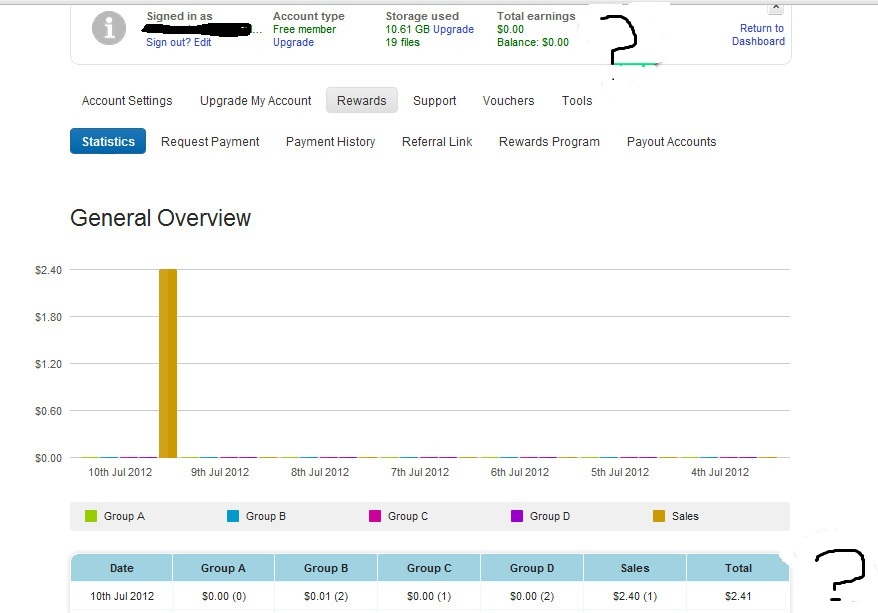The image size is (878, 613).
Task: Click Upgrade link next to 10.61 GB
Action: (x=453, y=29)
